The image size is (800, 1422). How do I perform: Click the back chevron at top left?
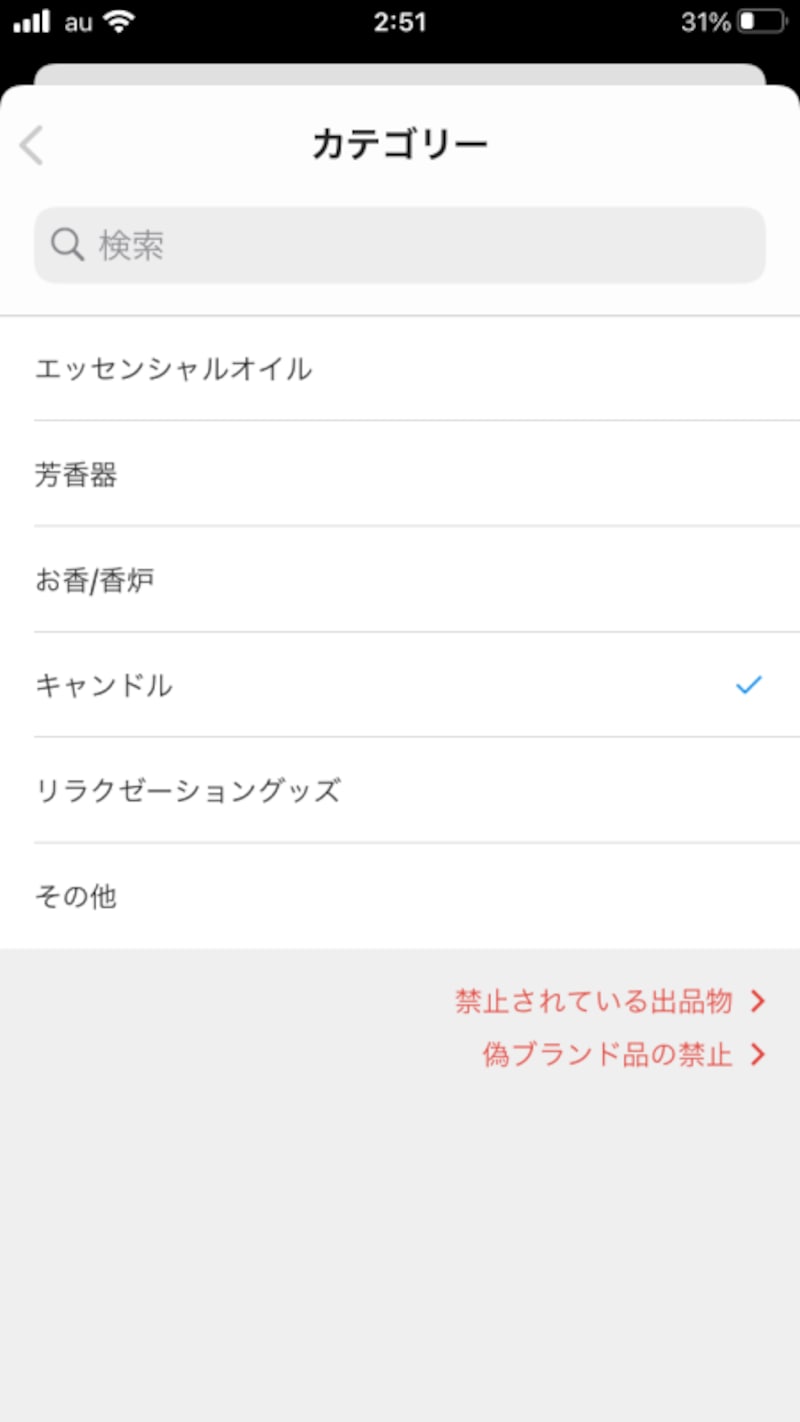32,145
